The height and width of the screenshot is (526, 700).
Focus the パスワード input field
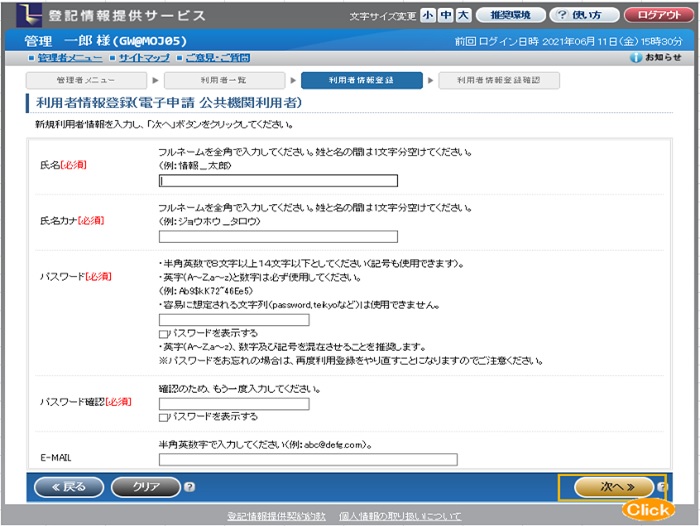tap(234, 320)
